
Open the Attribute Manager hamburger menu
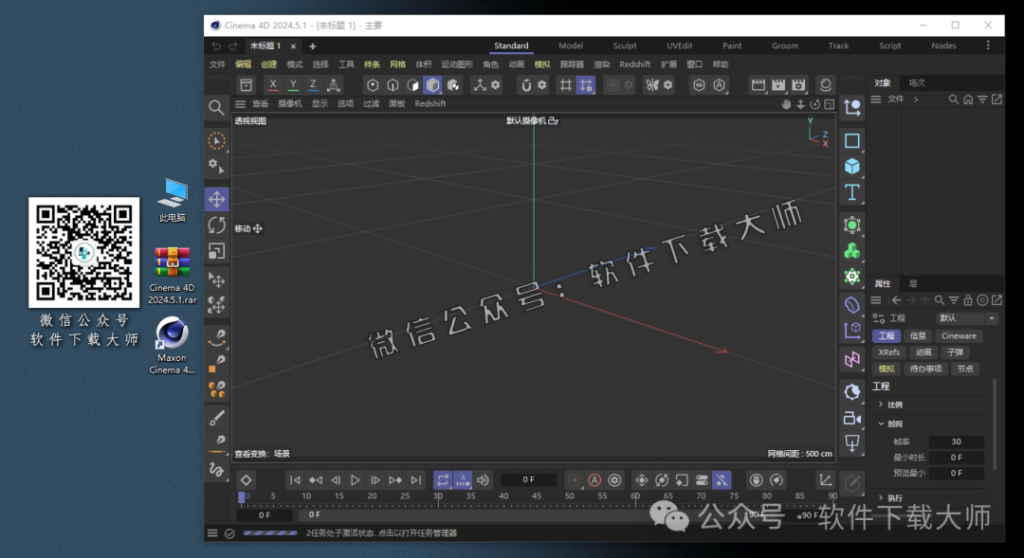click(x=876, y=300)
